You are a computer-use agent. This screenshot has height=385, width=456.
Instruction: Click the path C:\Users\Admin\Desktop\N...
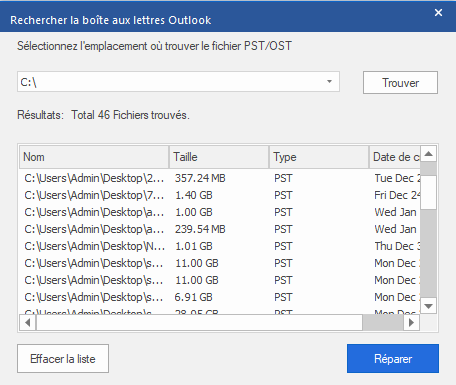point(94,246)
